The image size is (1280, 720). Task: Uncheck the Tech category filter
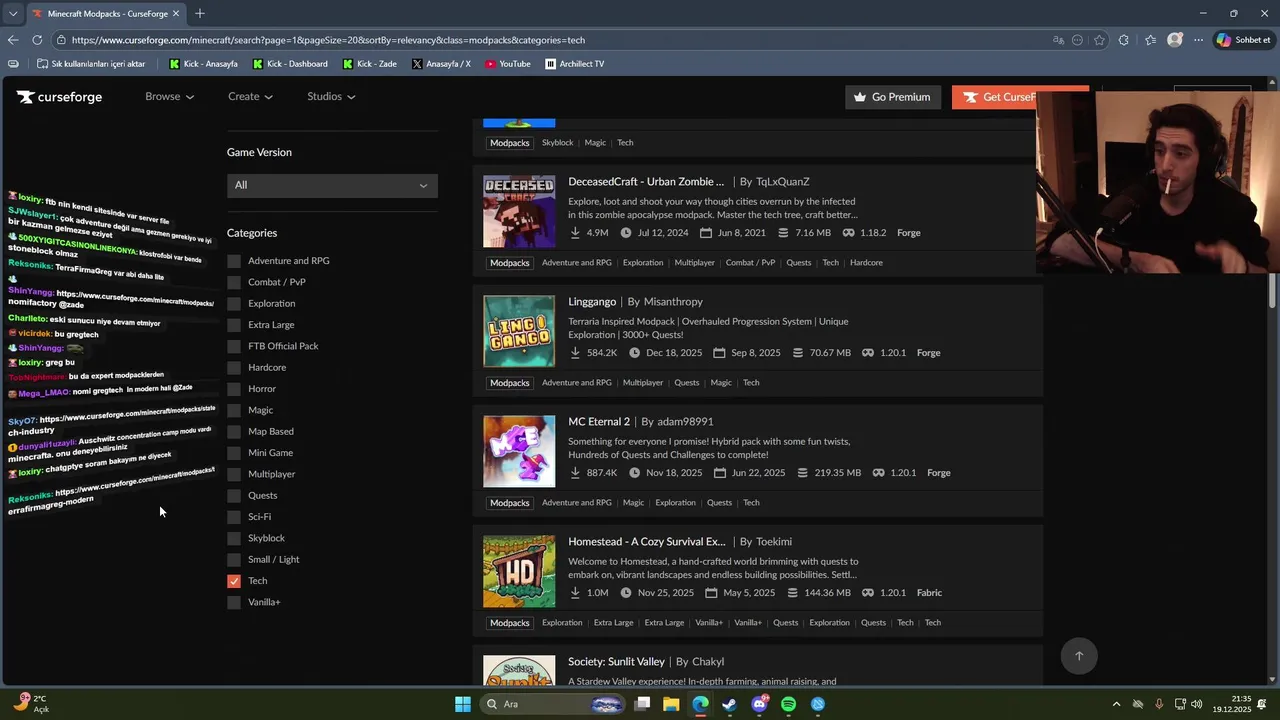coord(234,581)
